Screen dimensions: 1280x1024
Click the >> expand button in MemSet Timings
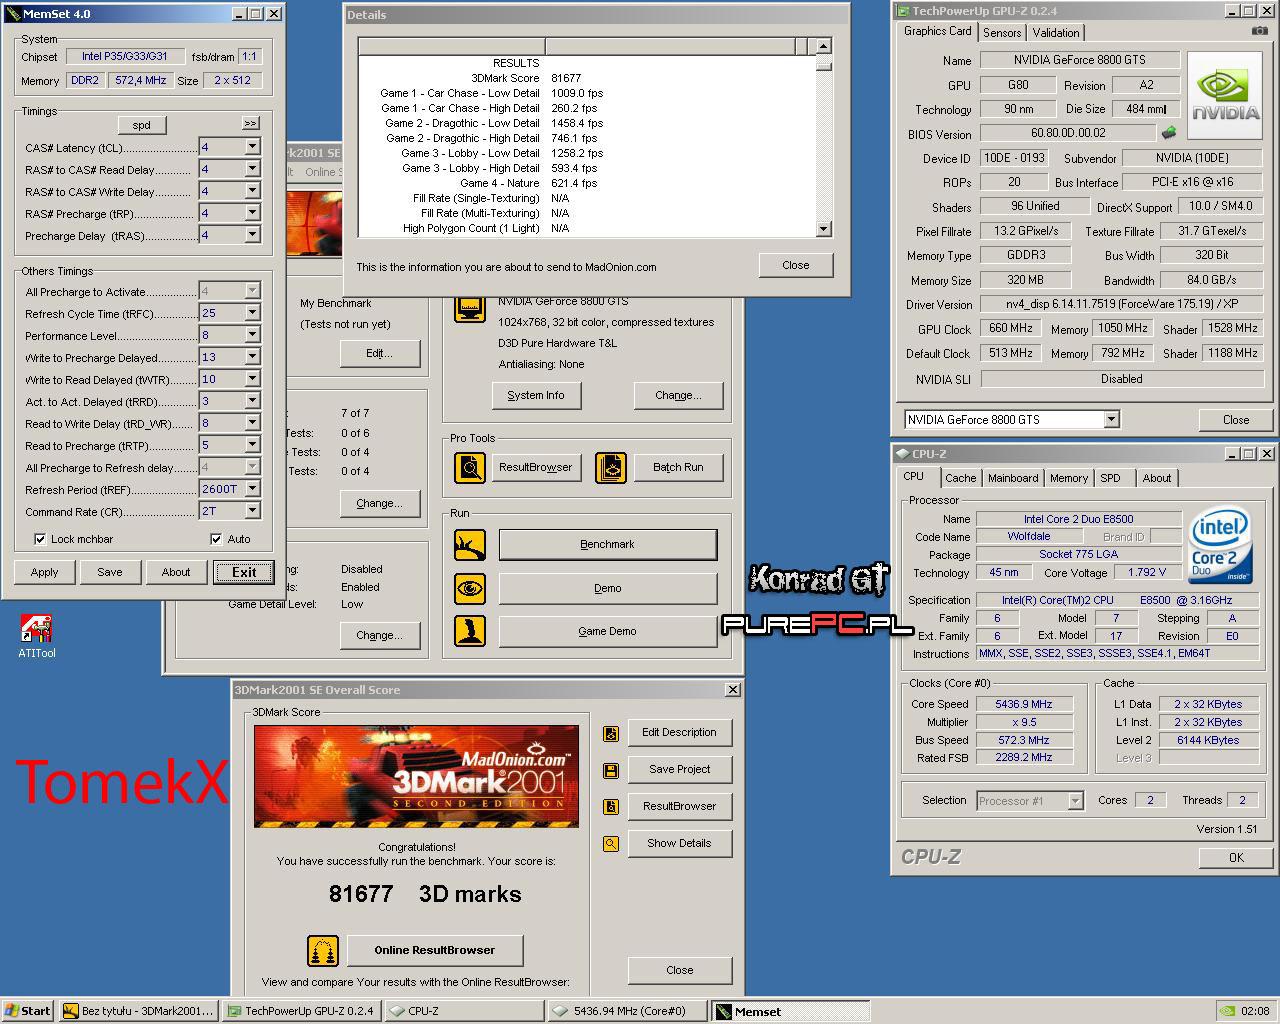coord(250,123)
